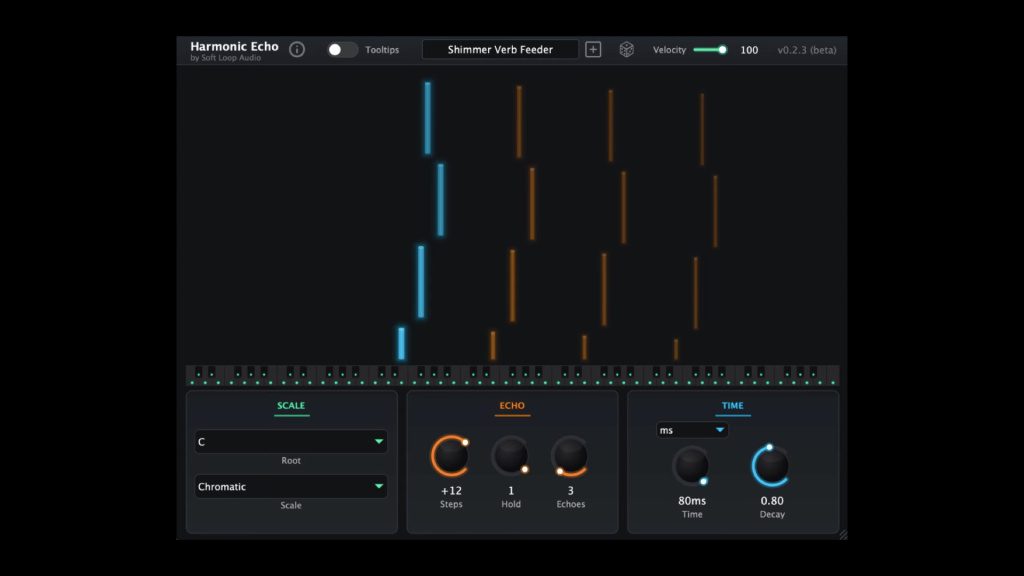Image resolution: width=1024 pixels, height=576 pixels.
Task: Enable the Tooltips toggle switch
Action: point(342,49)
